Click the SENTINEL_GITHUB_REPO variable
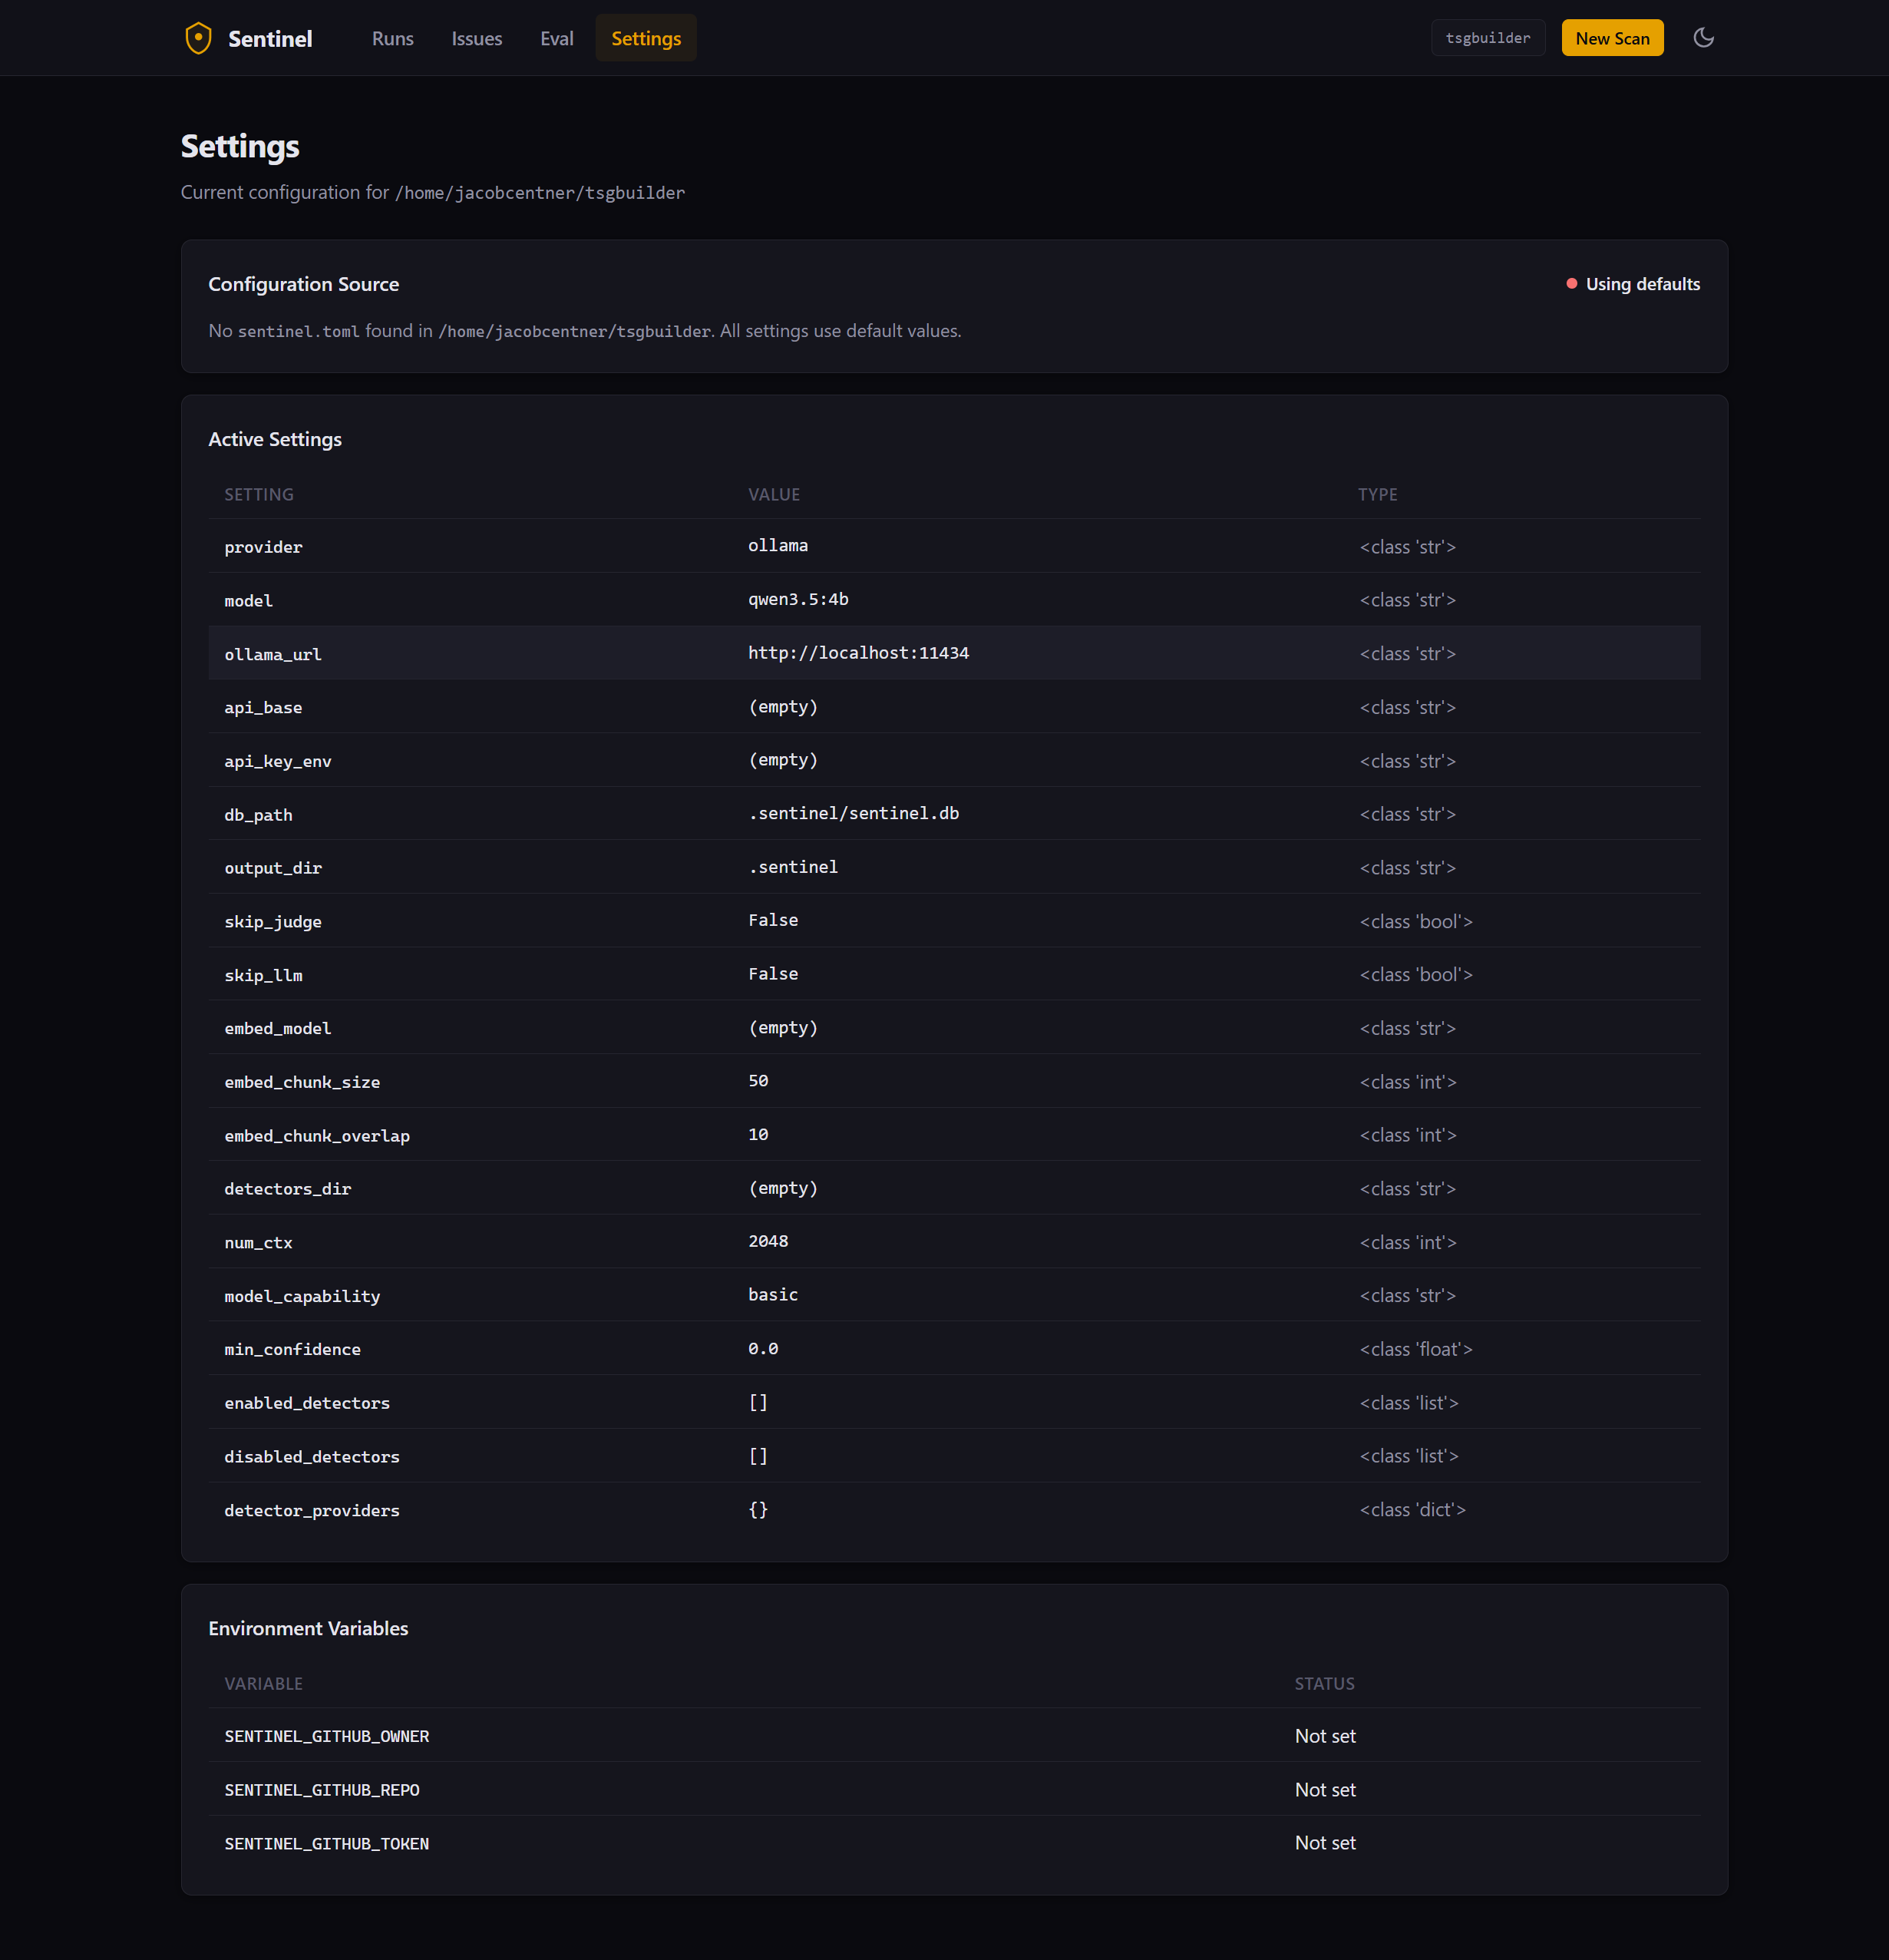Image resolution: width=1889 pixels, height=1960 pixels. pyautogui.click(x=322, y=1790)
